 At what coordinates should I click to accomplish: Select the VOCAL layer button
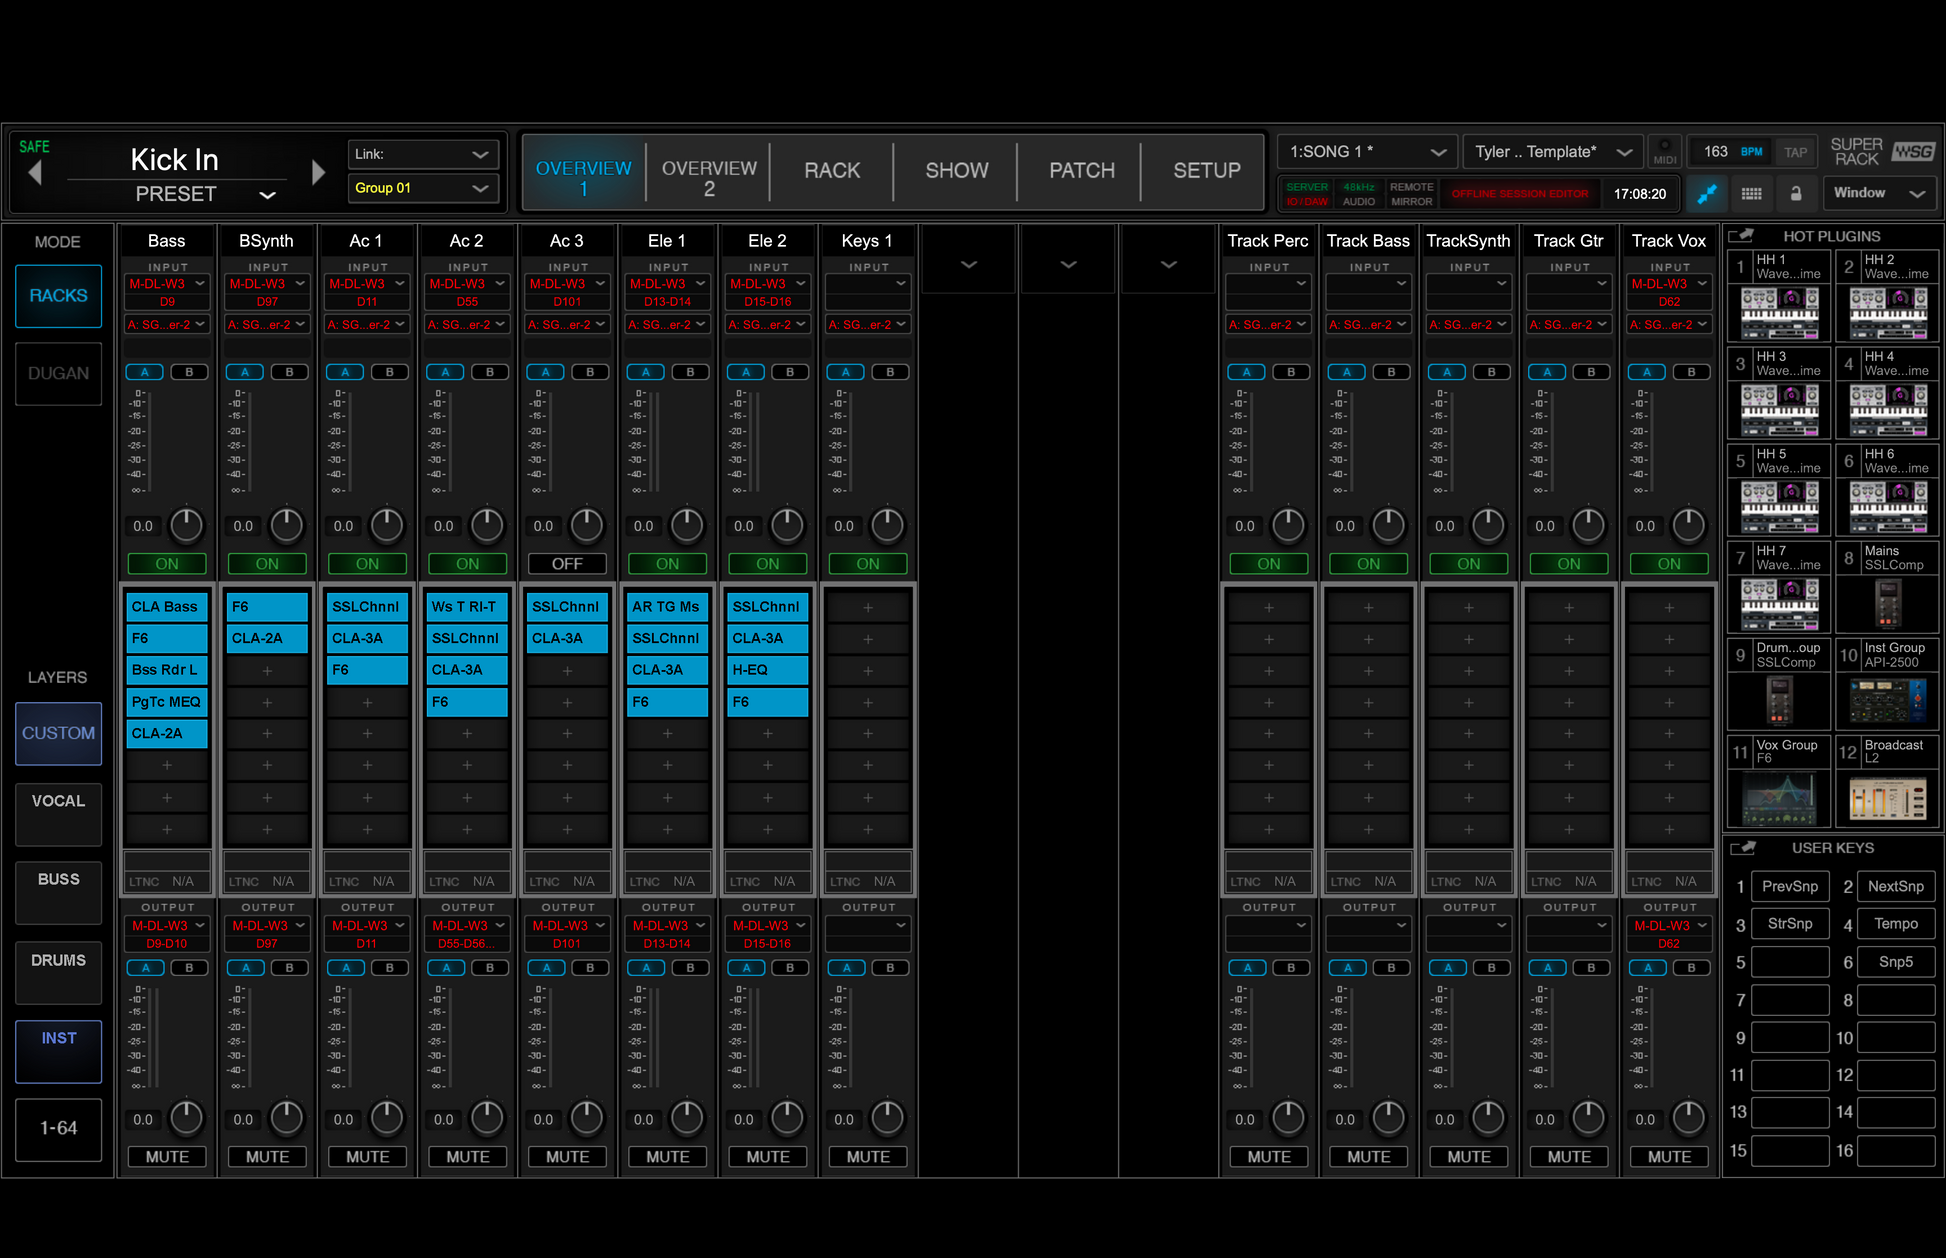[58, 813]
